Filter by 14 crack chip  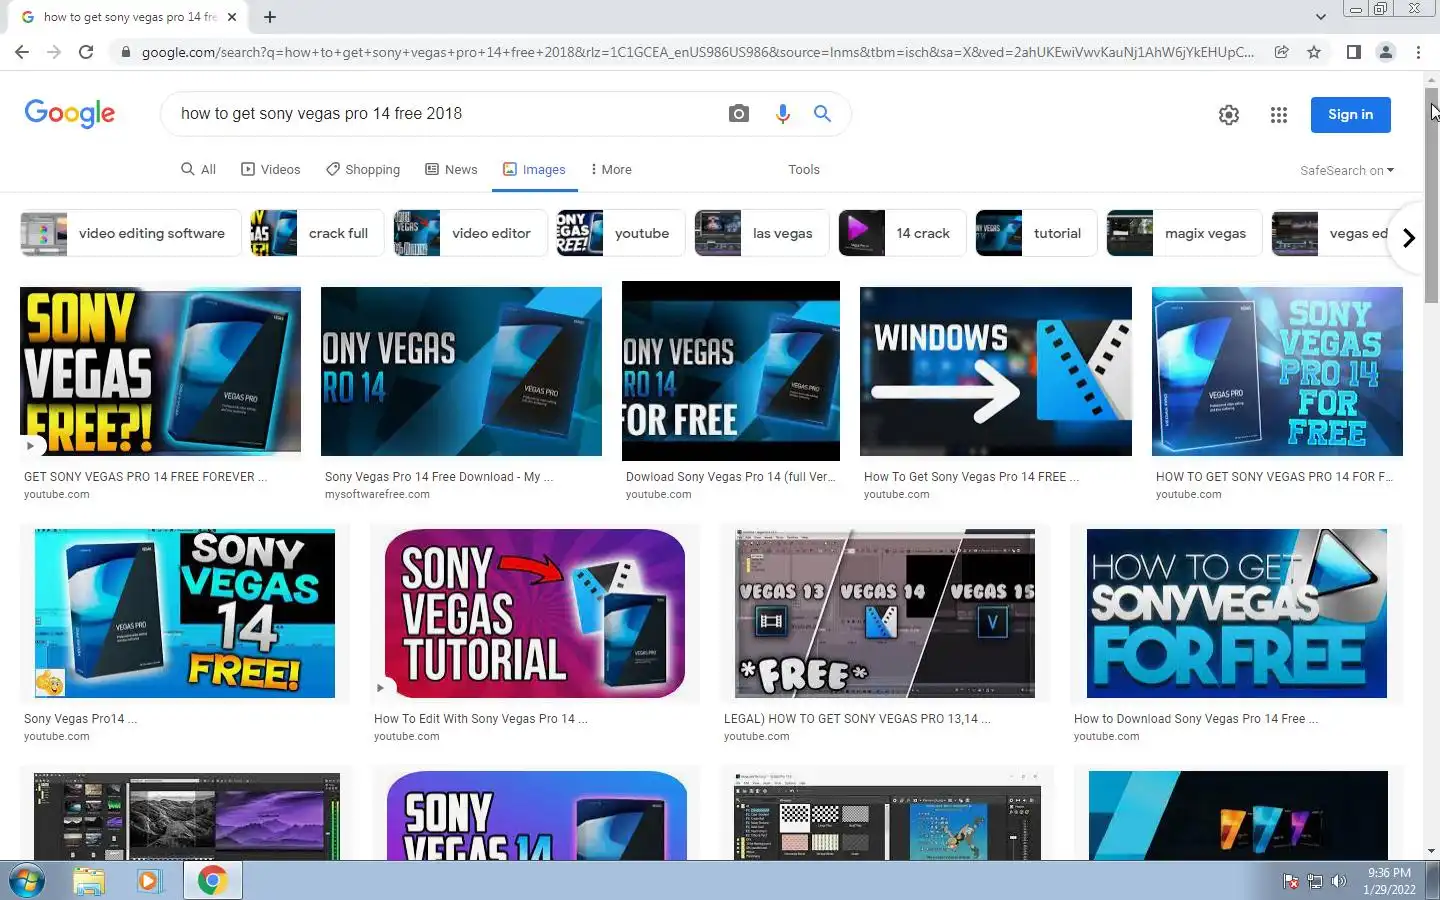tap(902, 234)
